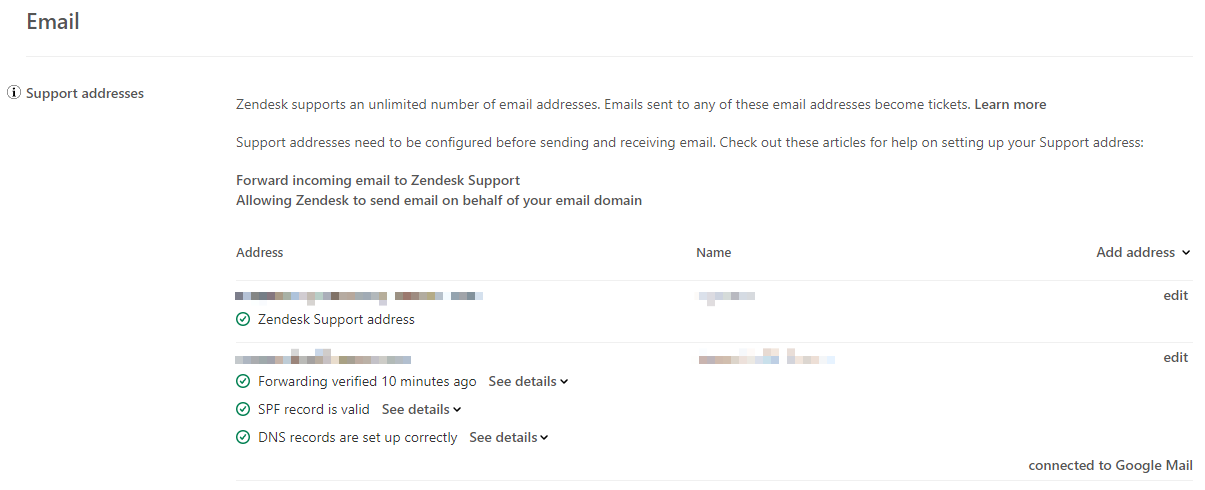Expand See details for Forwarding verified
Image resolution: width=1205 pixels, height=490 pixels.
tap(528, 381)
